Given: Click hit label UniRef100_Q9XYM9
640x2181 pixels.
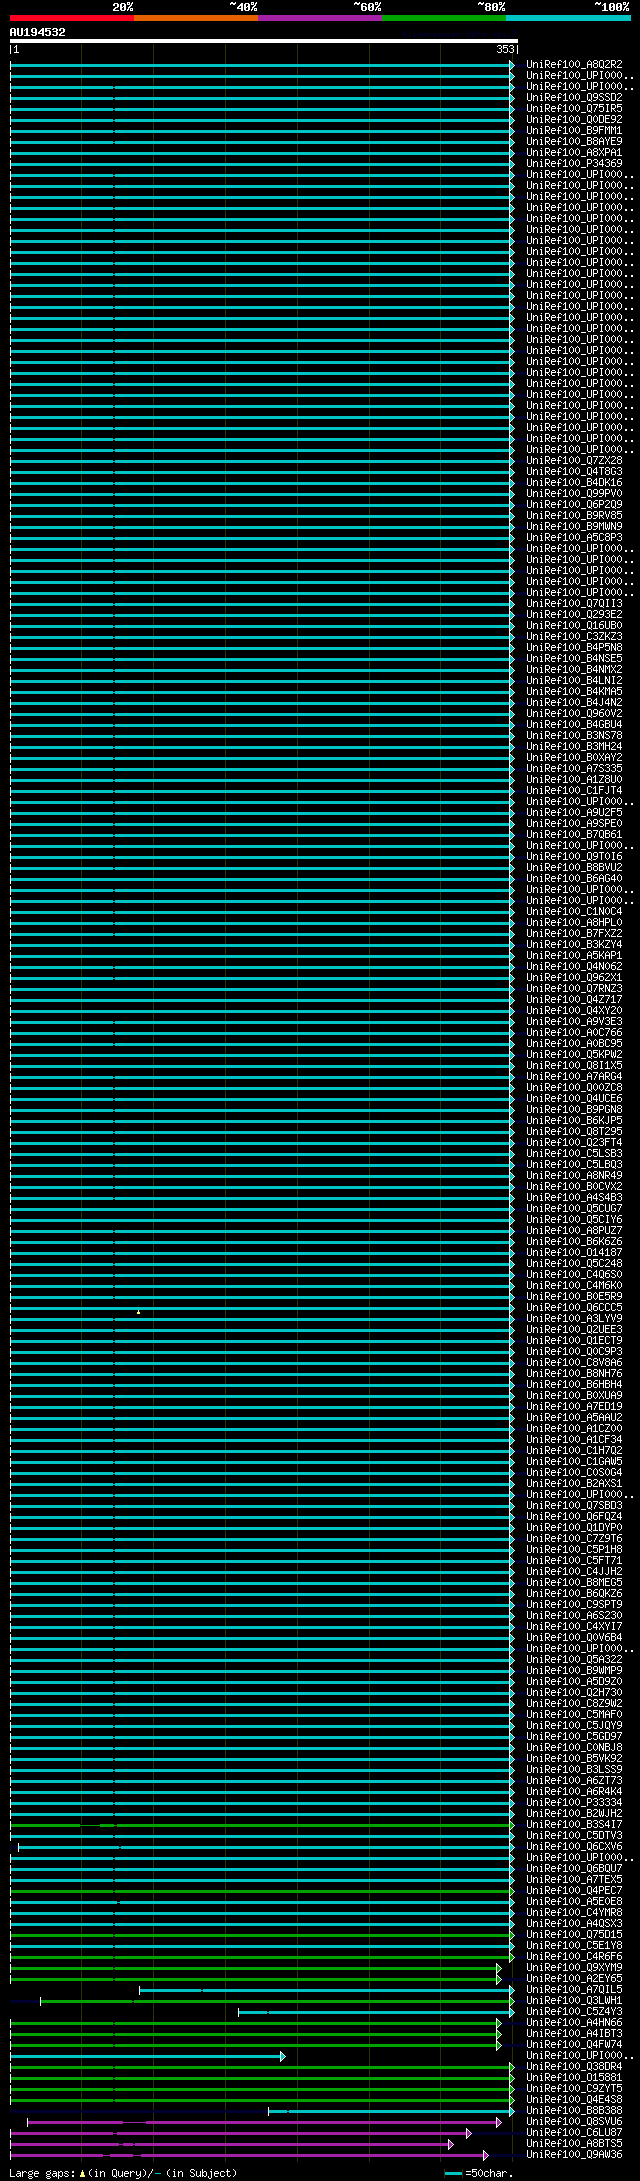Looking at the screenshot, I should pyautogui.click(x=574, y=1967).
